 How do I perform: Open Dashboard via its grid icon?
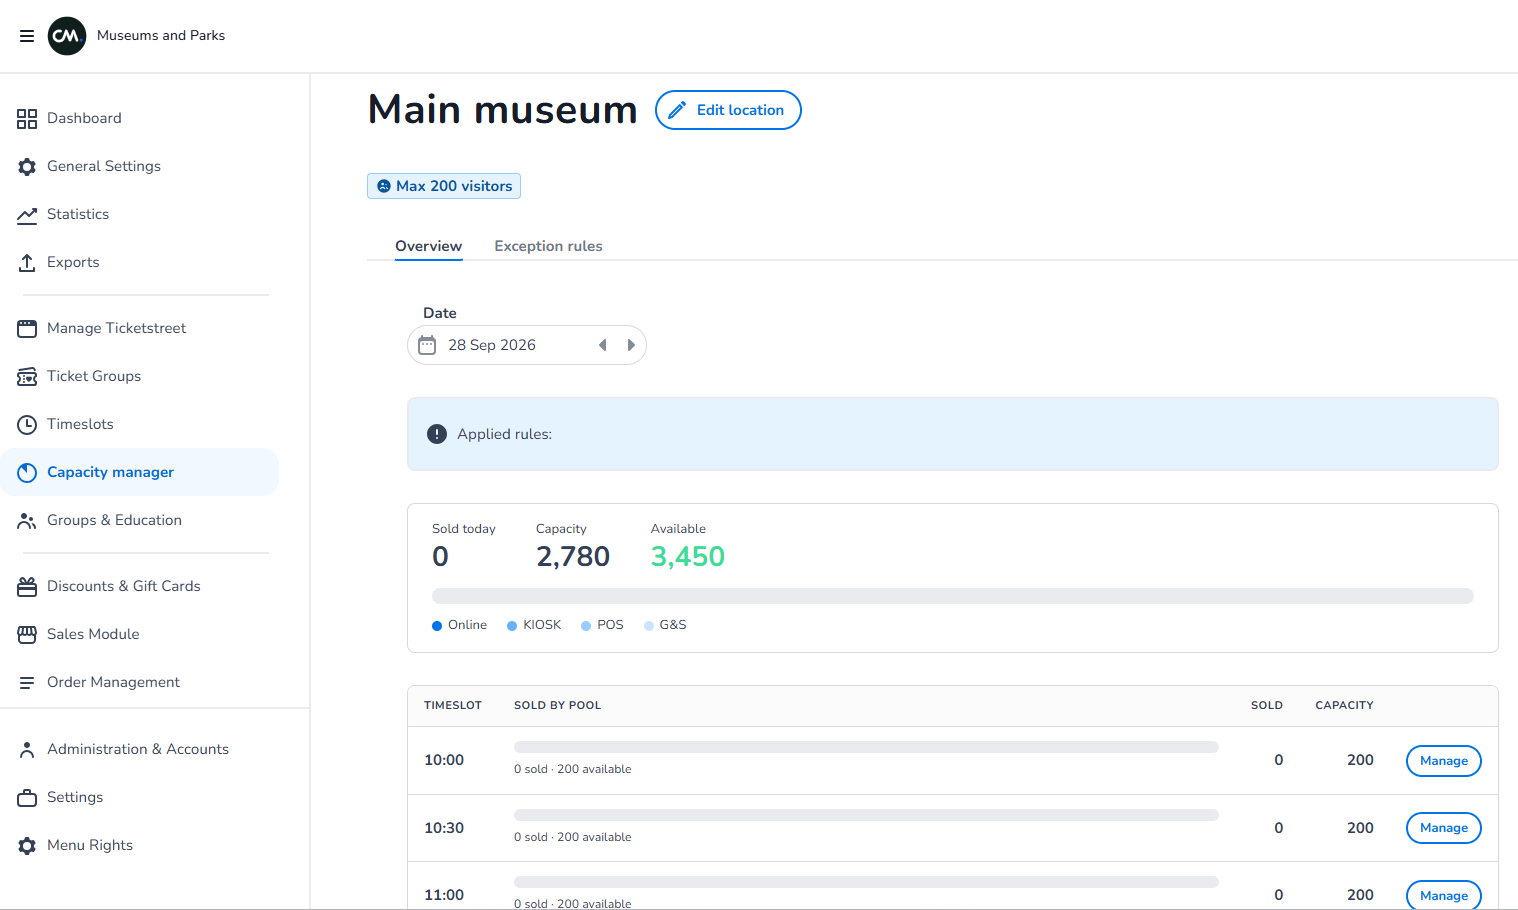27,119
